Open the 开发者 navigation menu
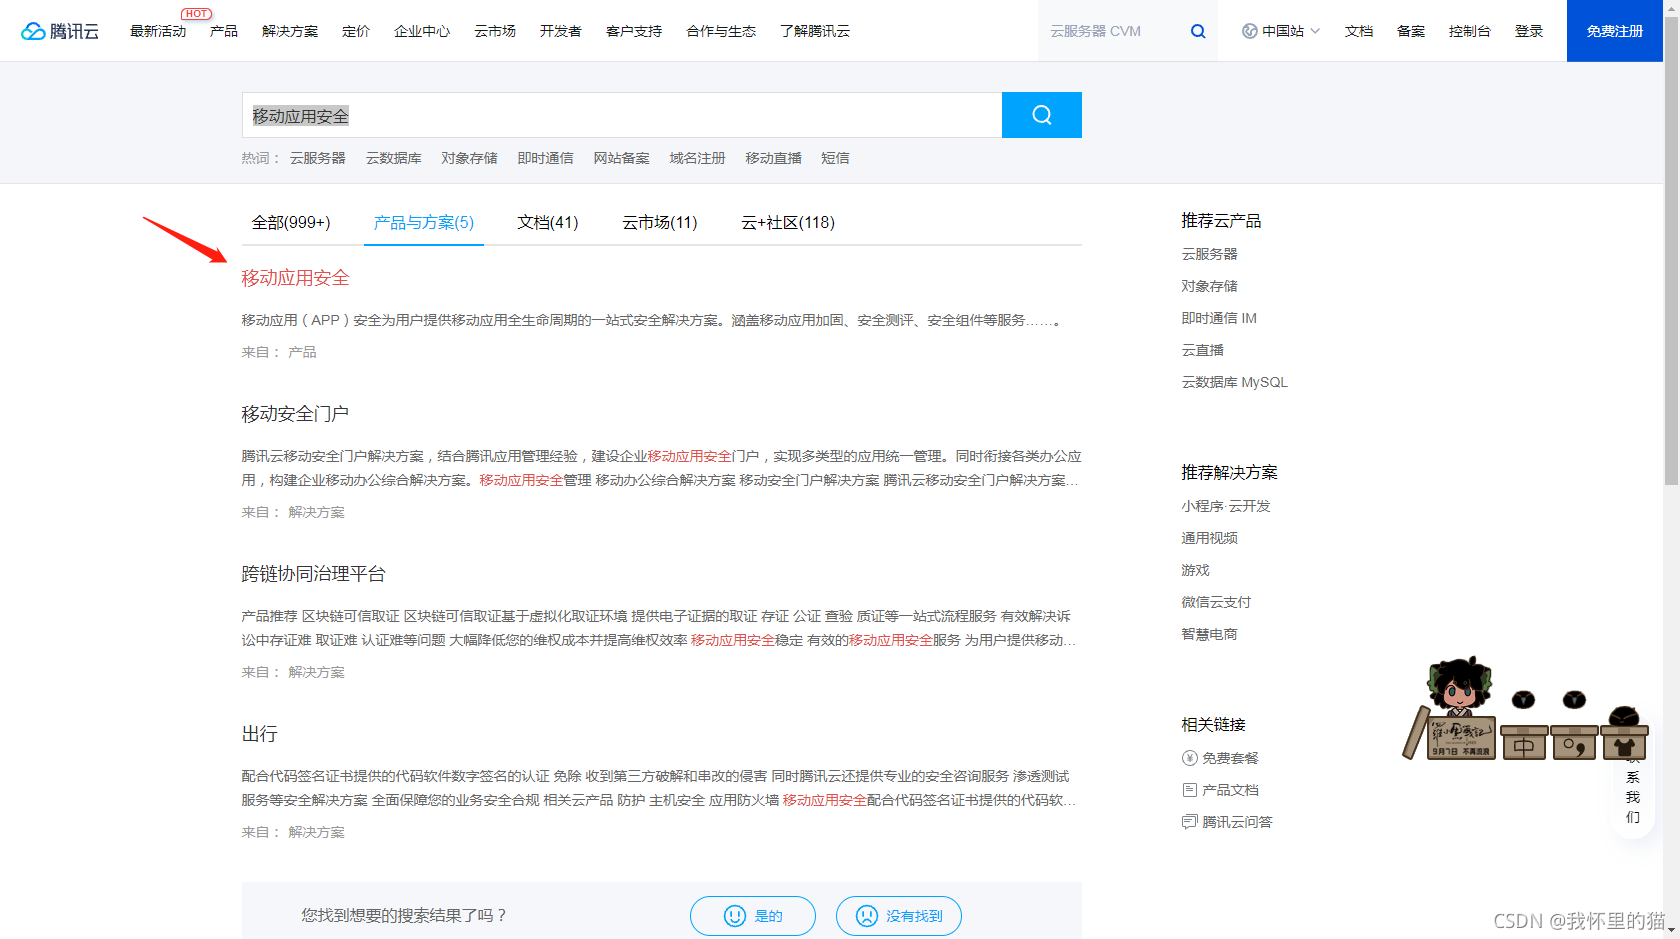The width and height of the screenshot is (1680, 939). tap(561, 31)
